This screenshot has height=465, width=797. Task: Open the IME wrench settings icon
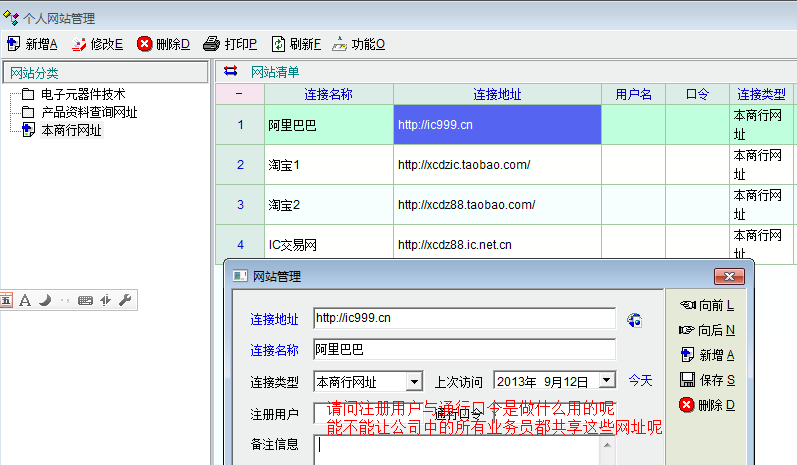125,300
